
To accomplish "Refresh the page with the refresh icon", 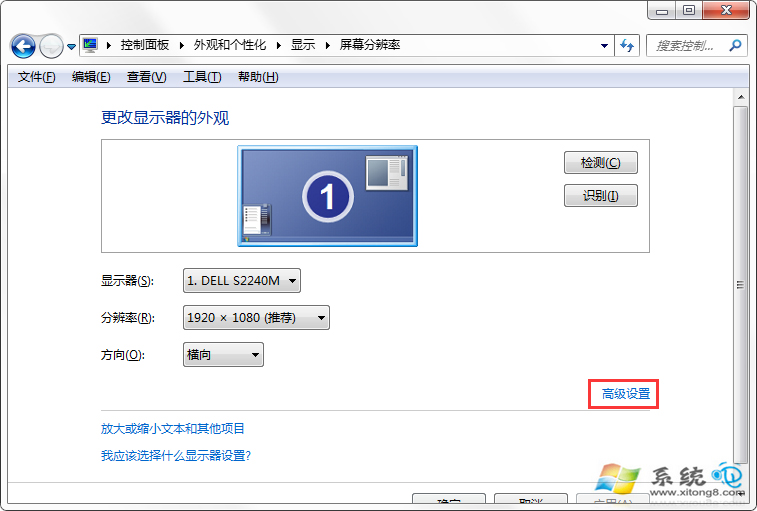I will tap(627, 46).
